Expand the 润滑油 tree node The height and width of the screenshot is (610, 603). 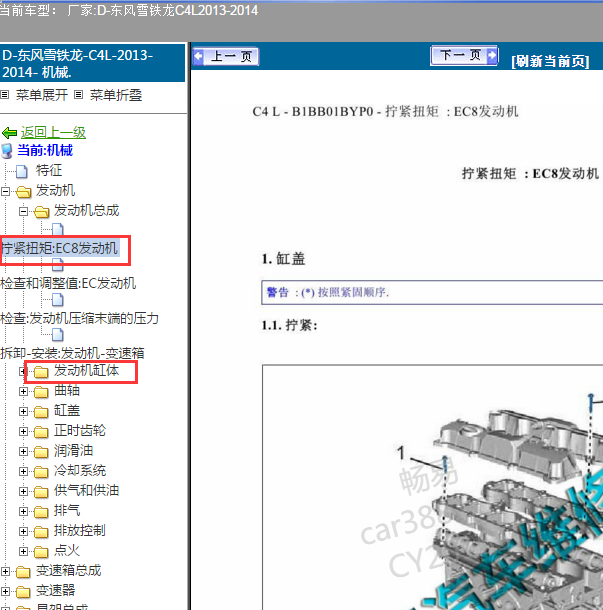click(23, 452)
